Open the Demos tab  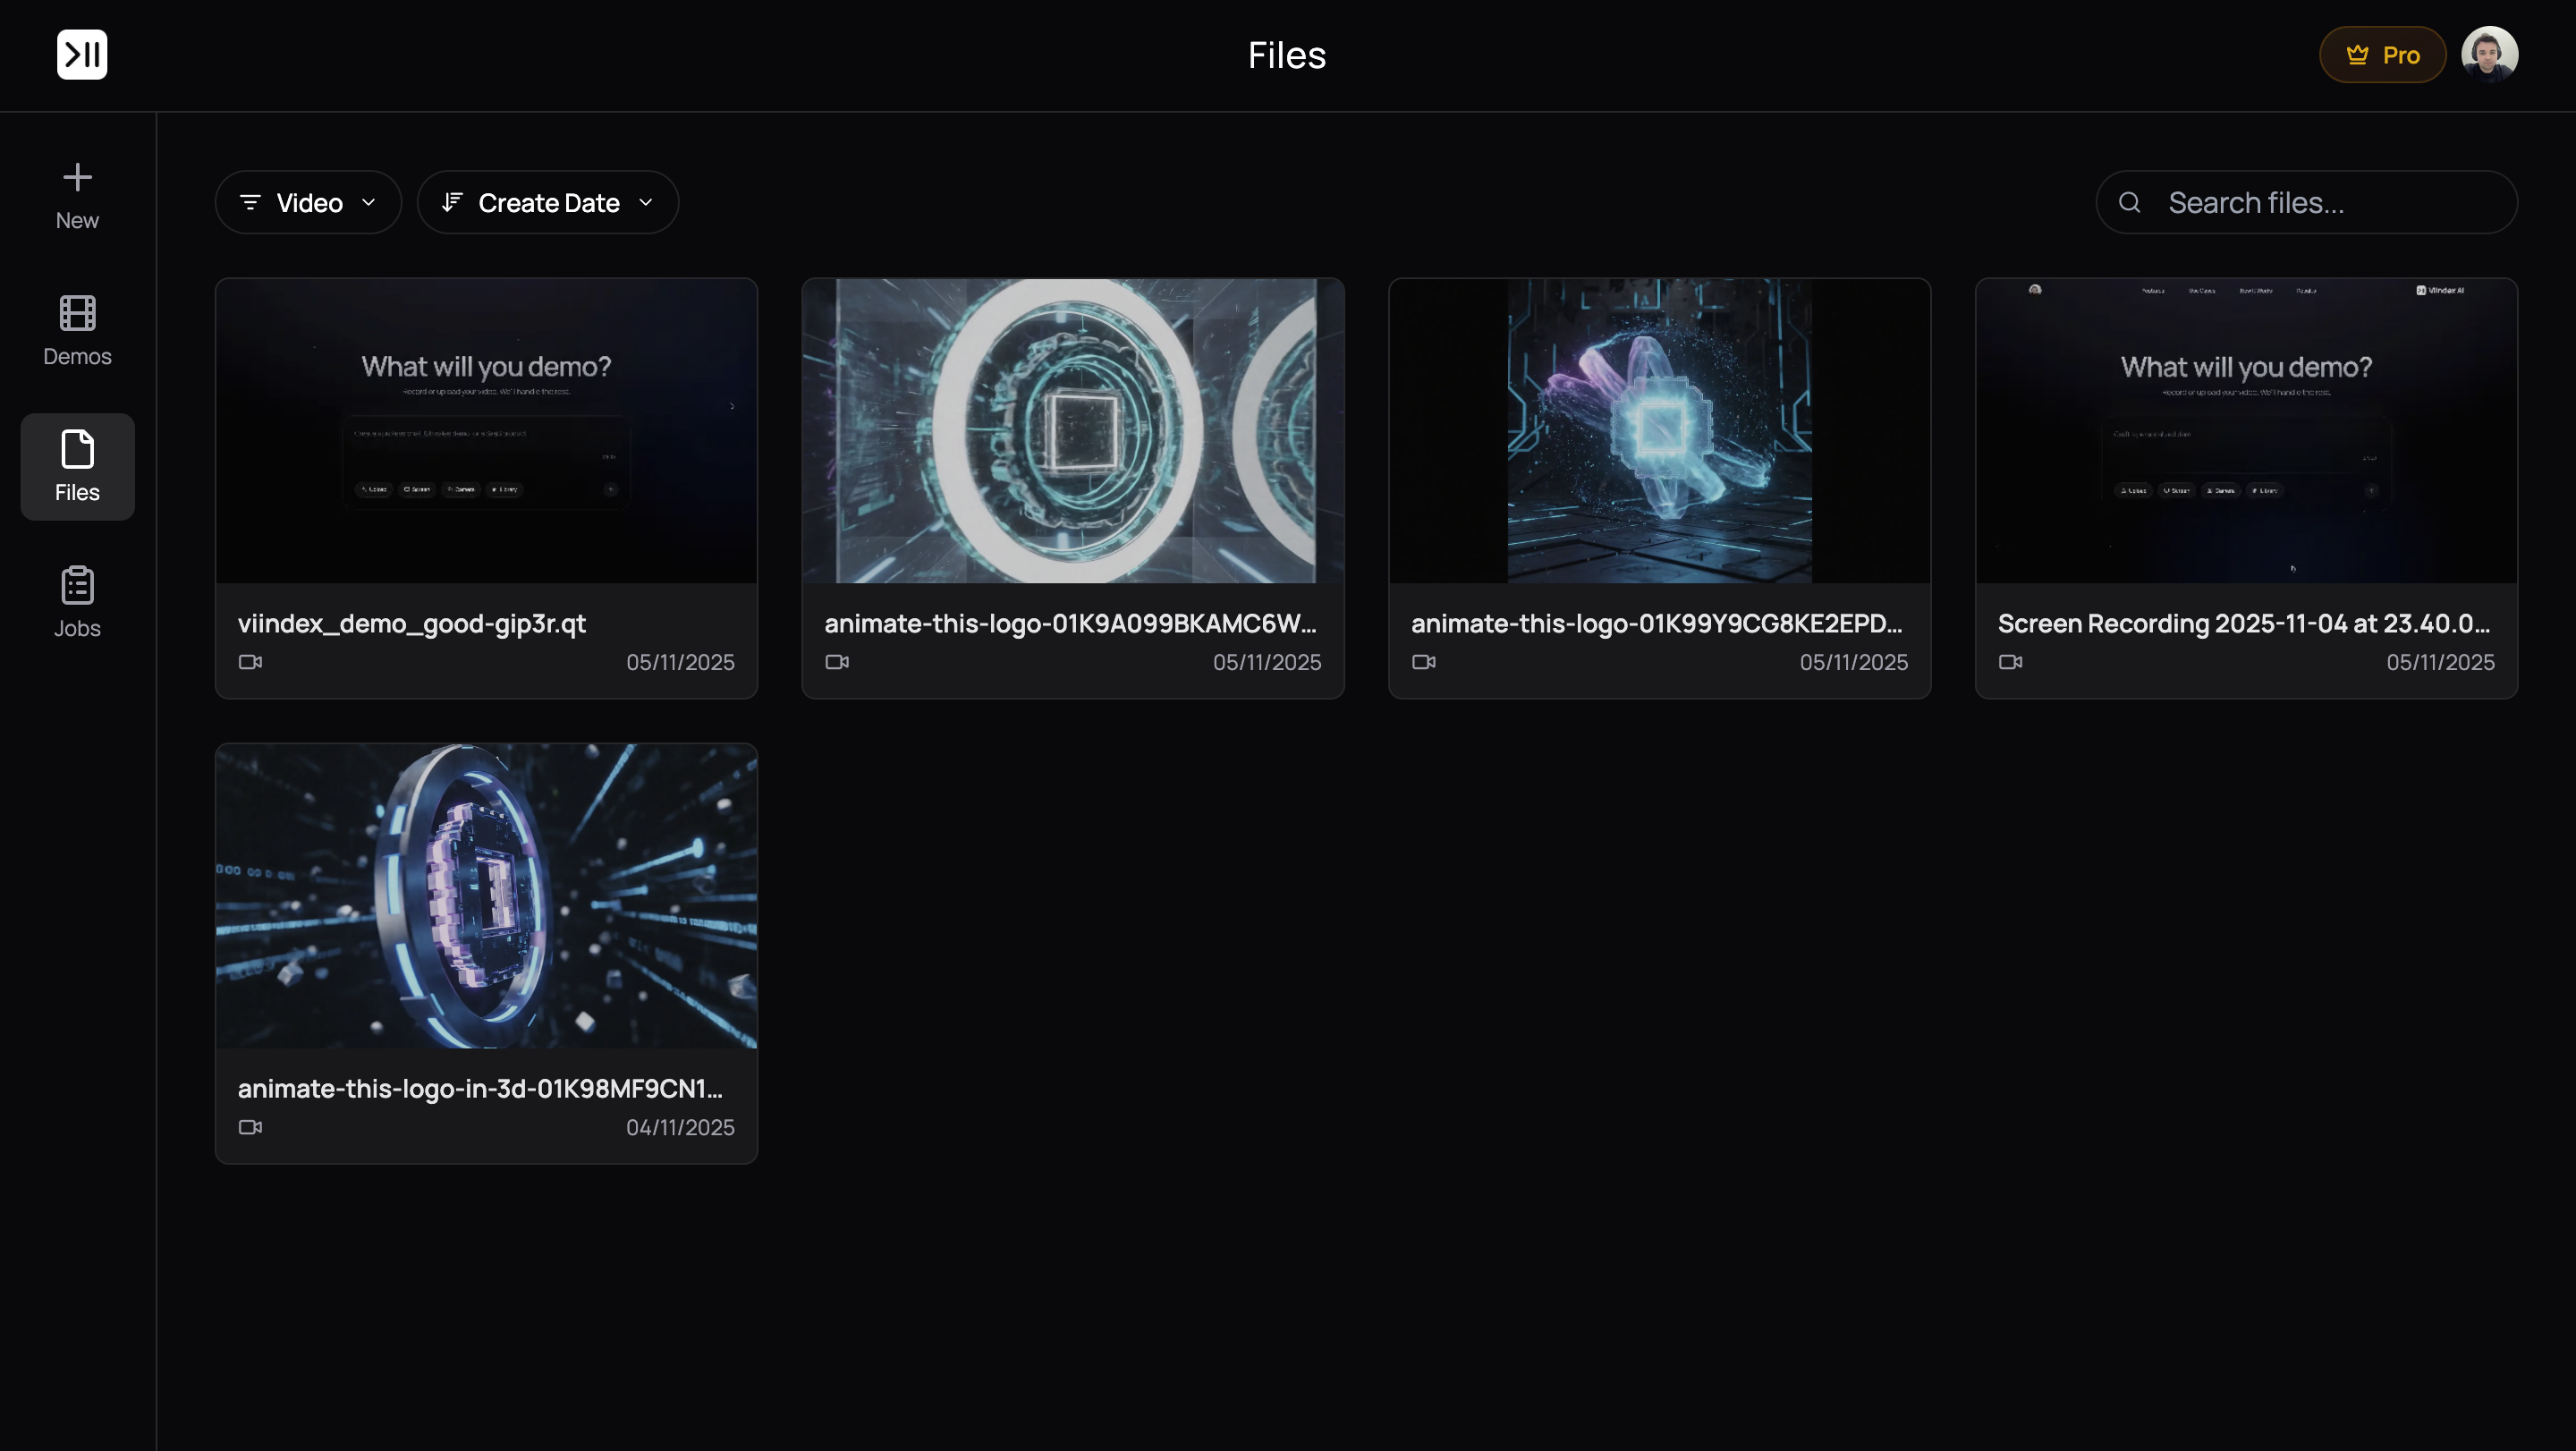(77, 330)
